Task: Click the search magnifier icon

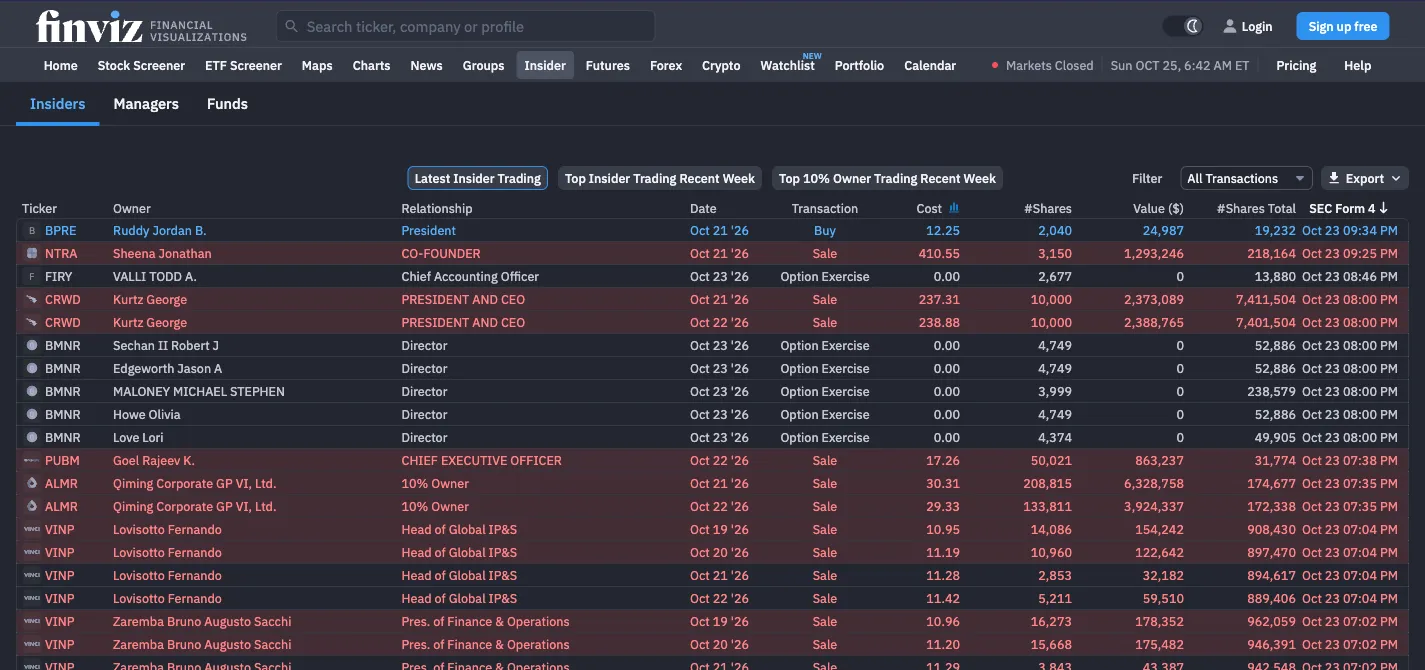Action: coord(292,27)
